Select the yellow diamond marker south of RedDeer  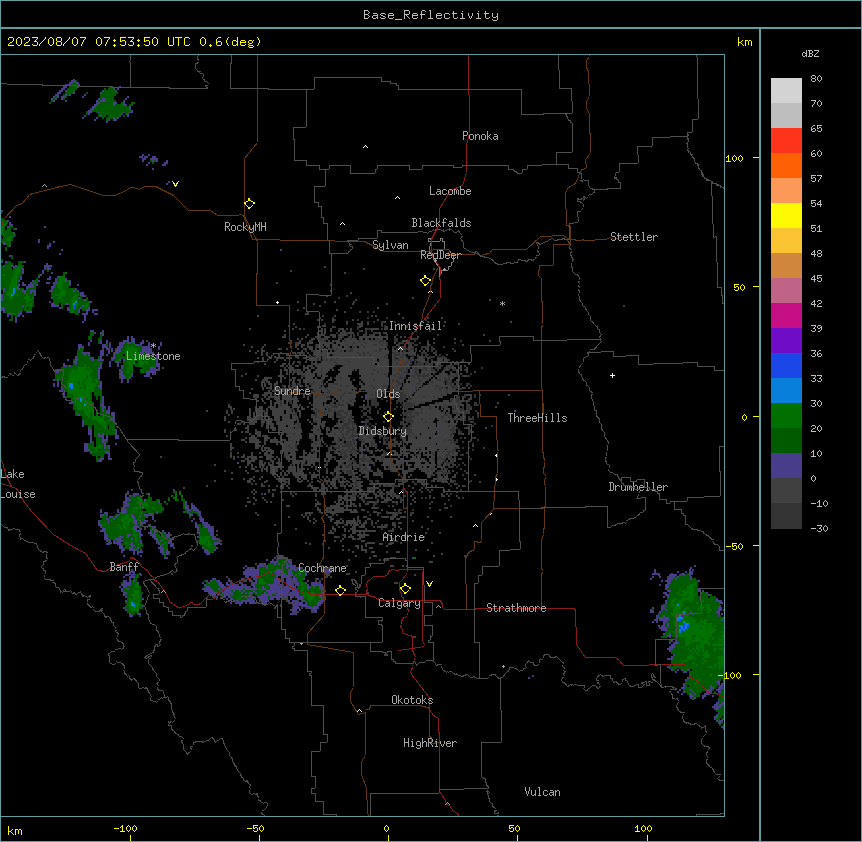click(x=426, y=281)
